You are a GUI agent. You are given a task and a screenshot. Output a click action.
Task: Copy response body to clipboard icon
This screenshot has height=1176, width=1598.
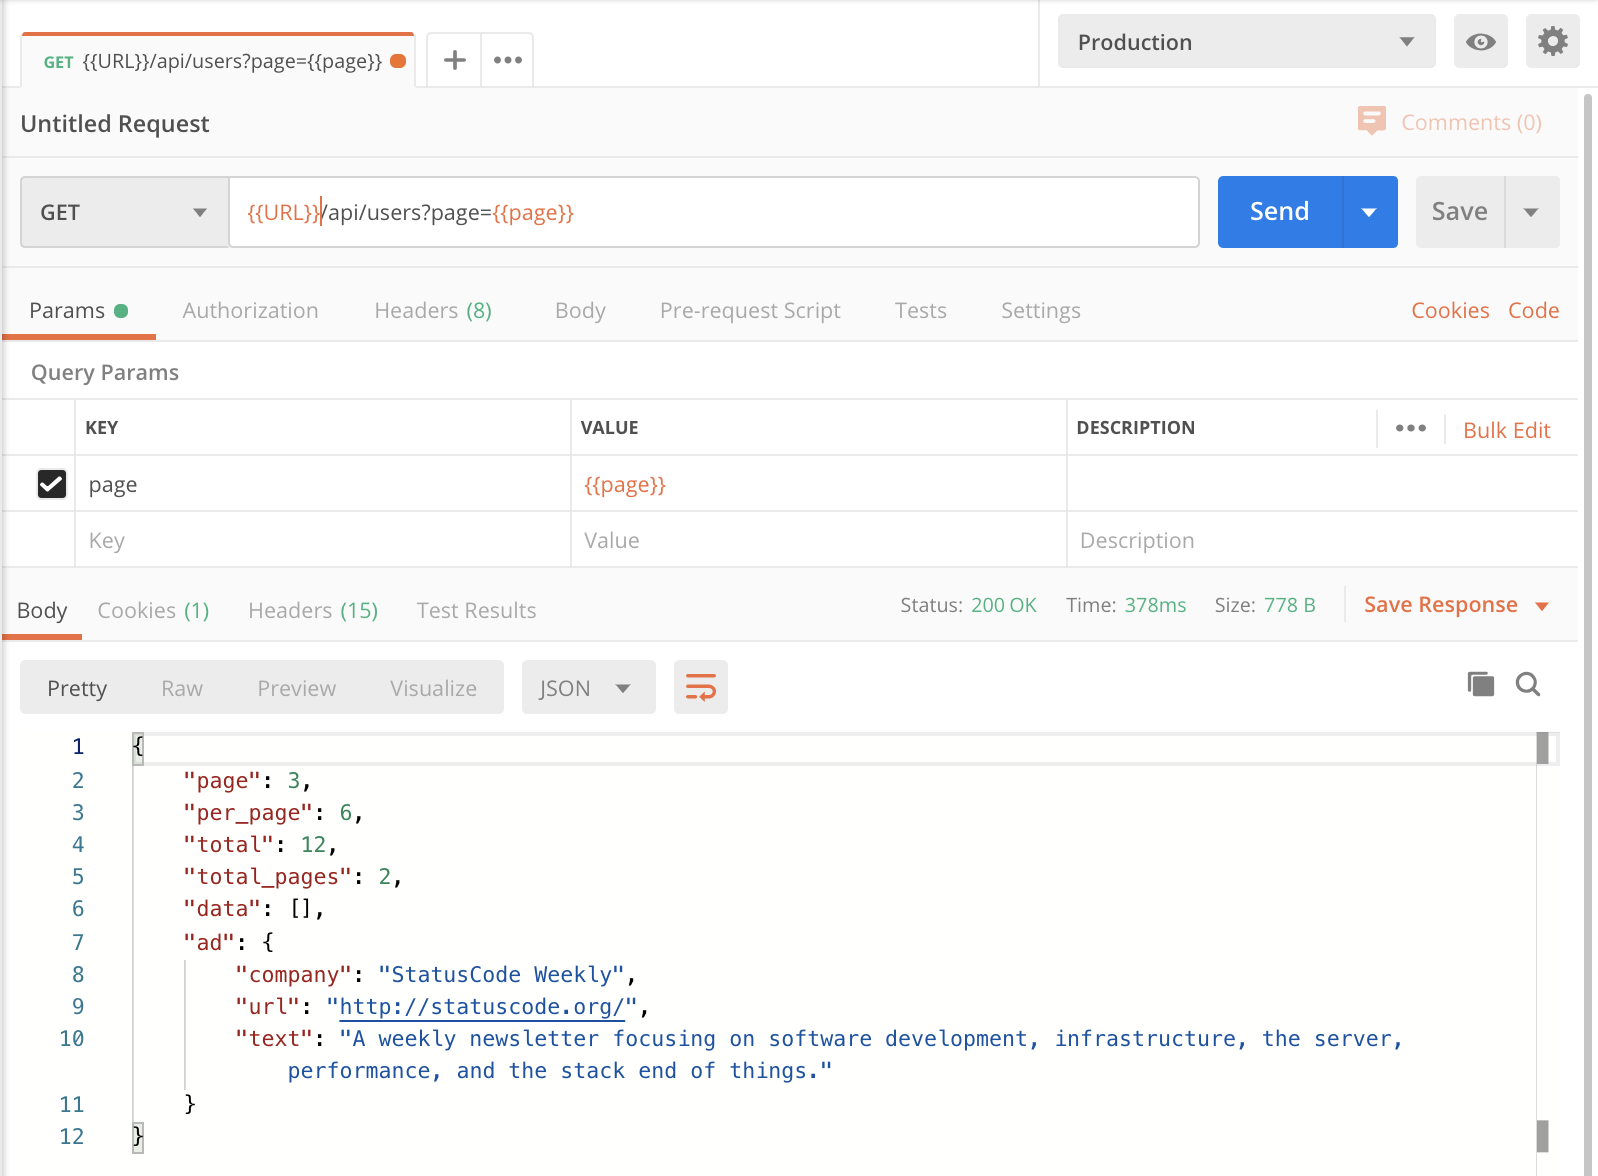(x=1481, y=684)
